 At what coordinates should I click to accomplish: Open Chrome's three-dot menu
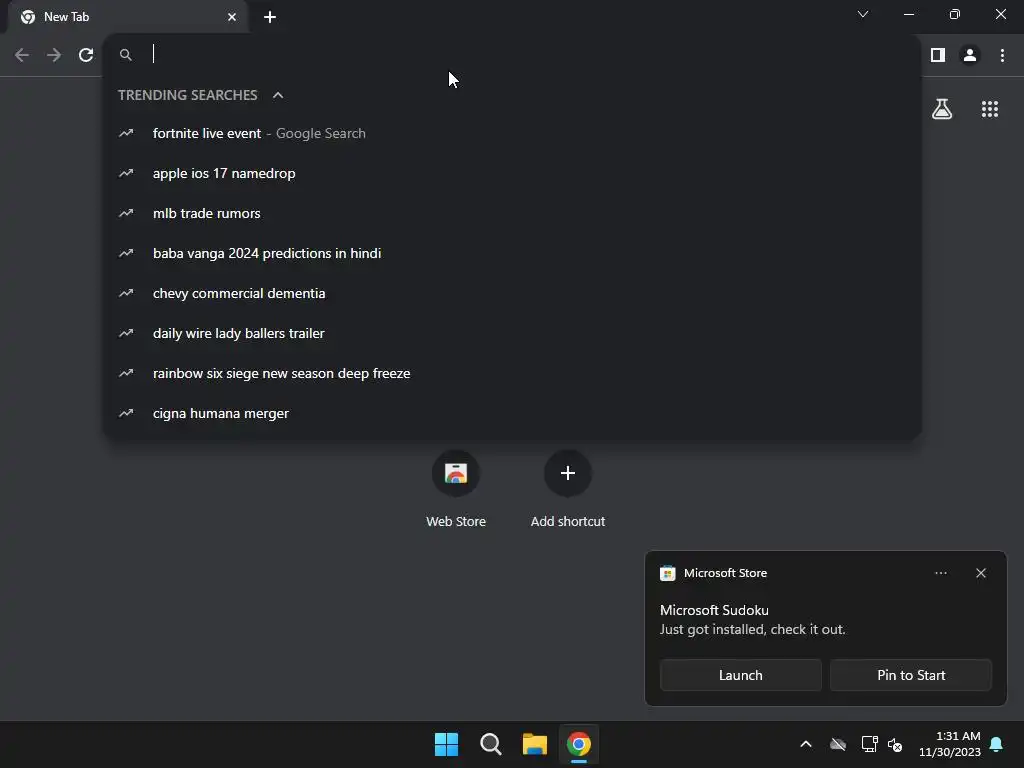point(1002,56)
